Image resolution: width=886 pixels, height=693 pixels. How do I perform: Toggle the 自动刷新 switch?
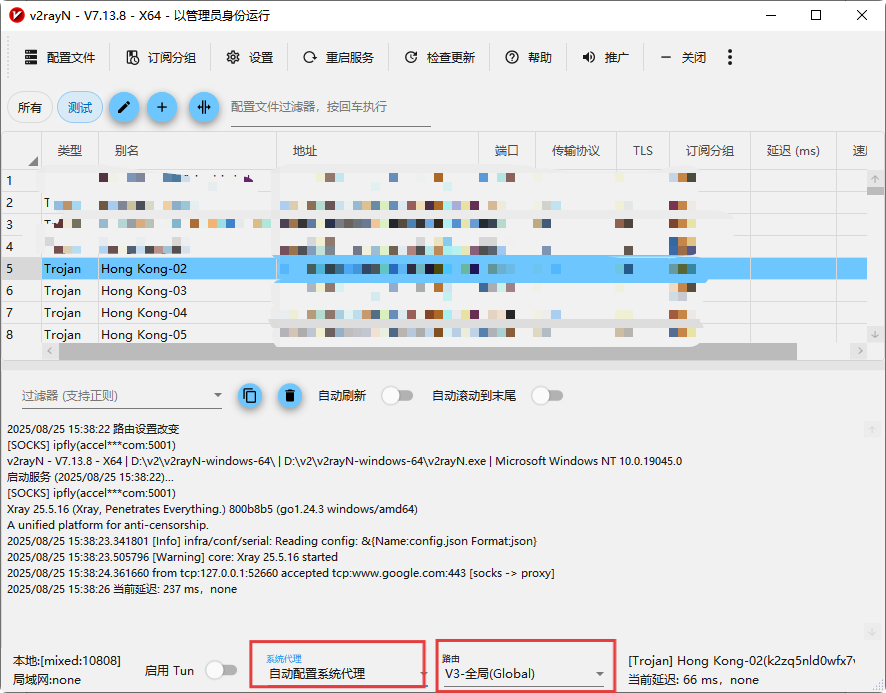tap(396, 396)
